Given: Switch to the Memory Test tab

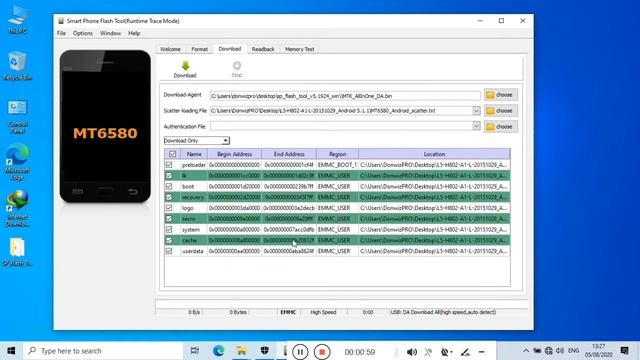Looking at the screenshot, I should coord(300,49).
